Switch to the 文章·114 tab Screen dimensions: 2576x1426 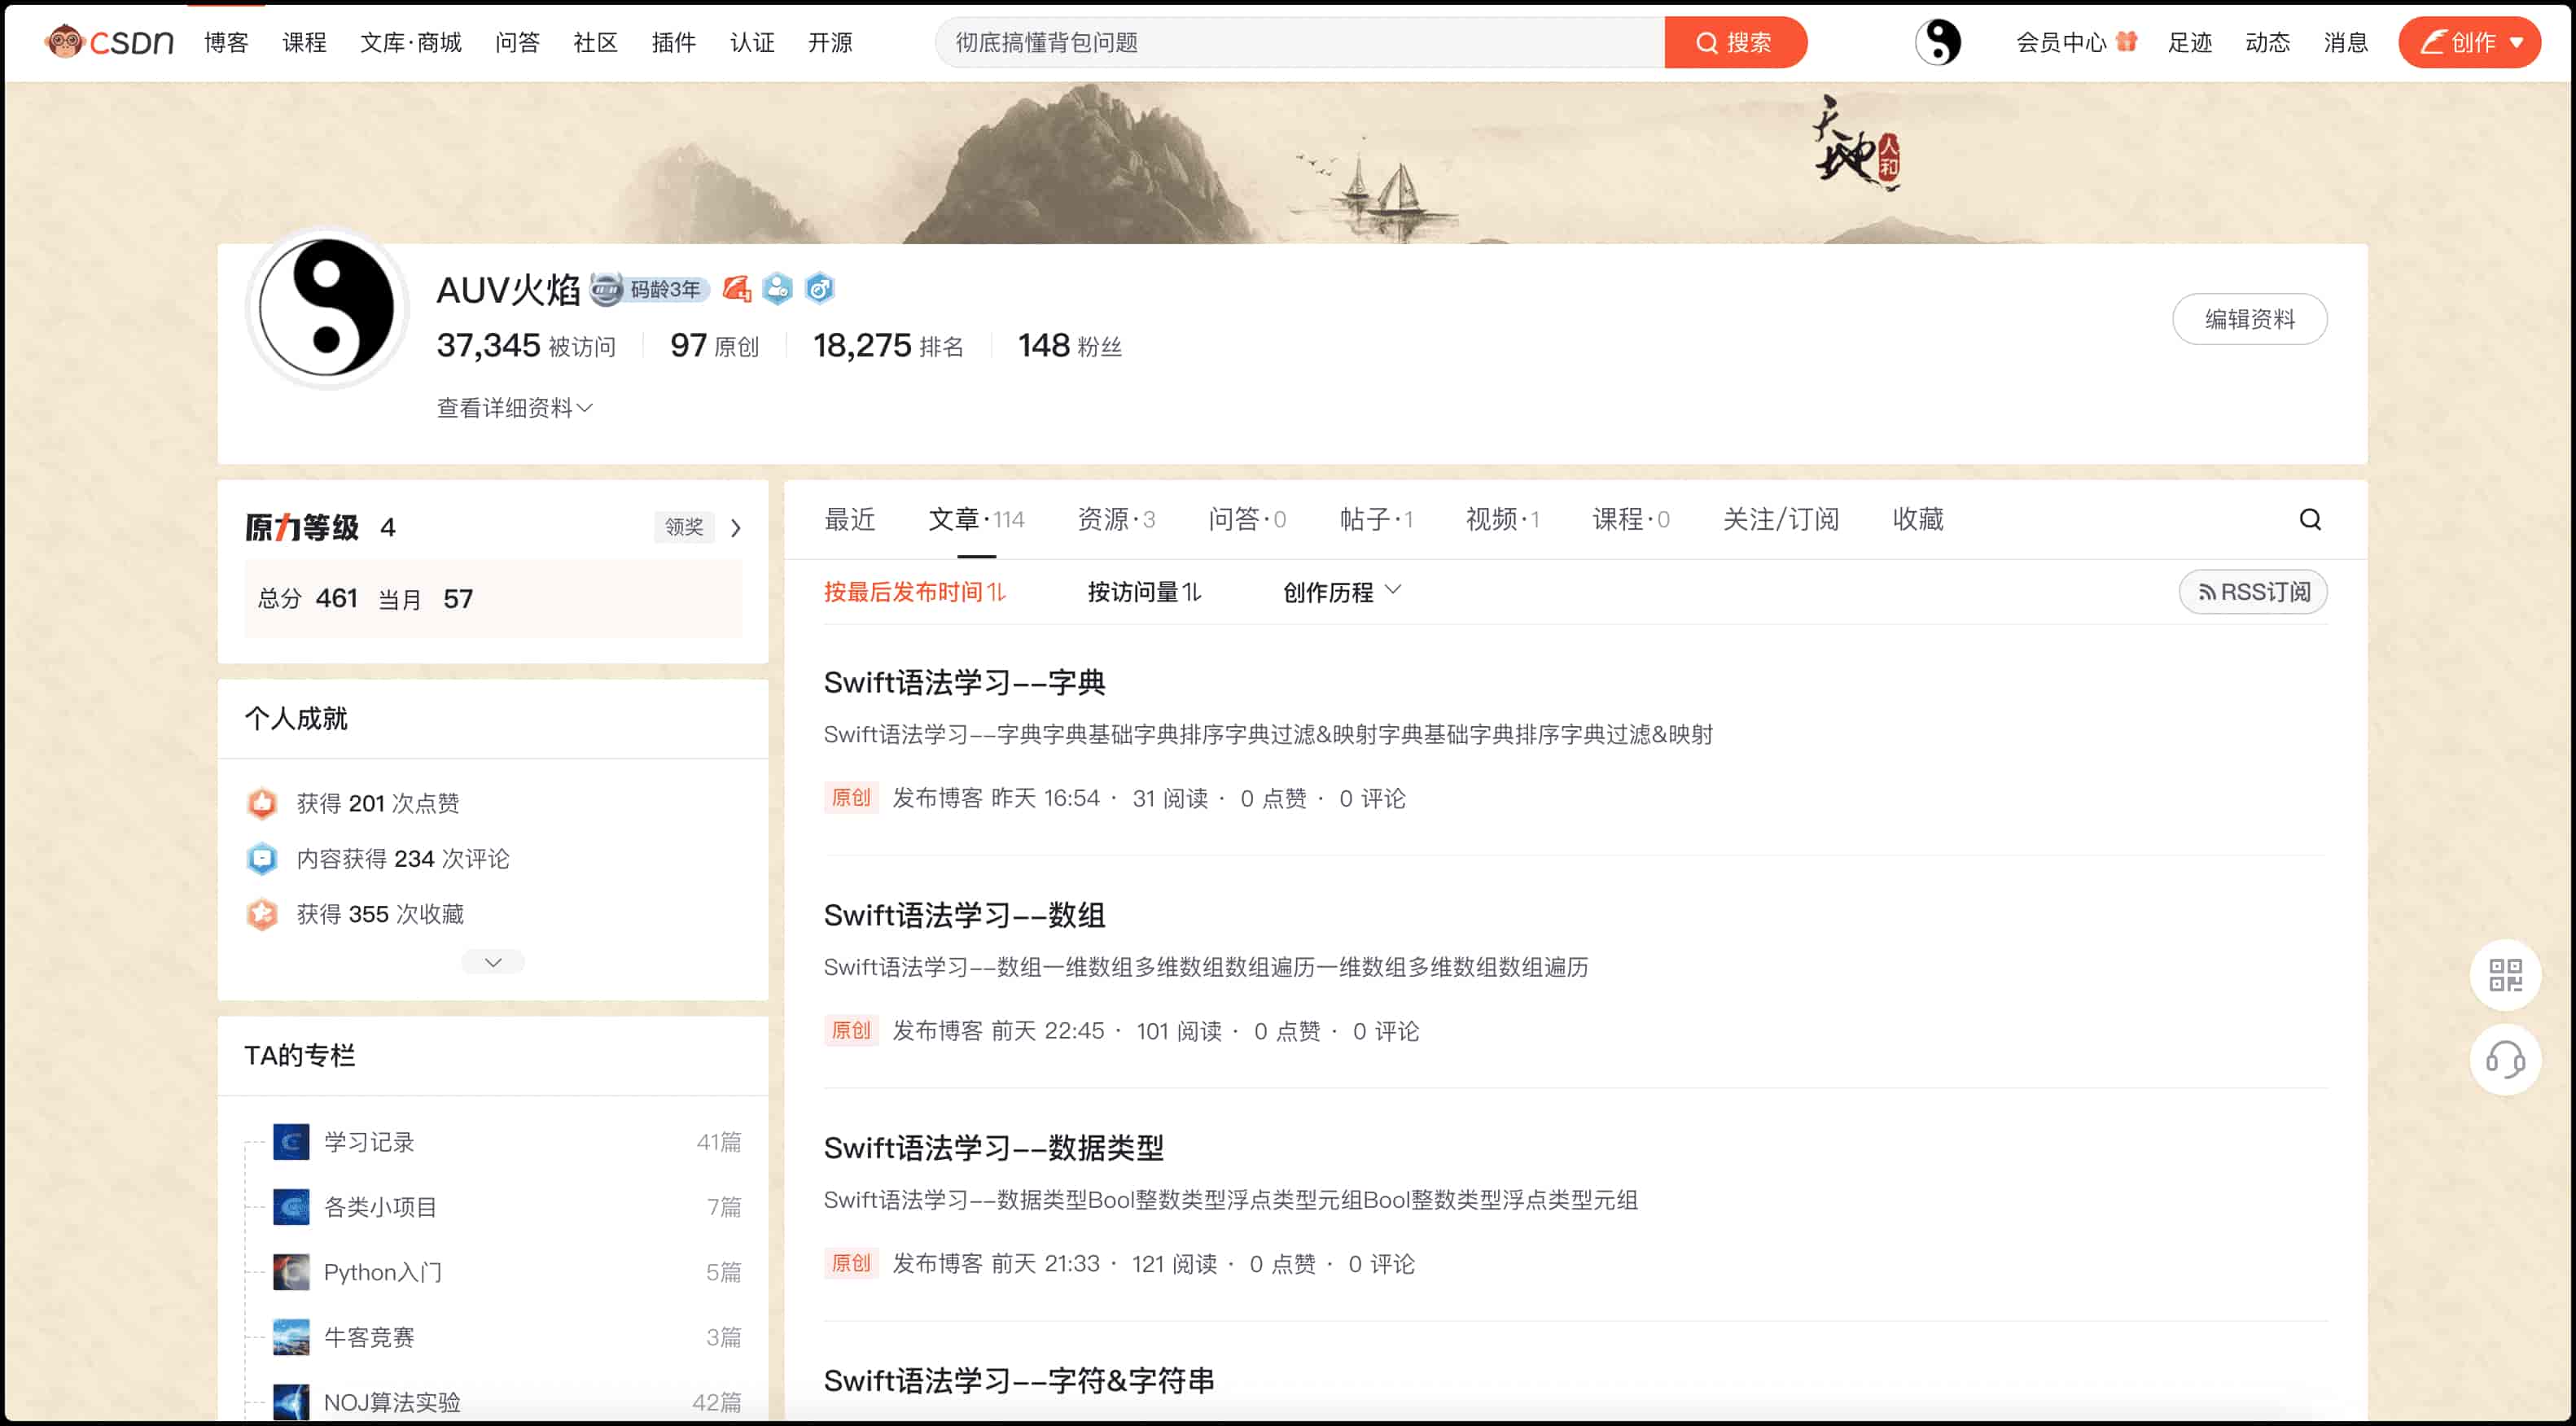coord(976,519)
